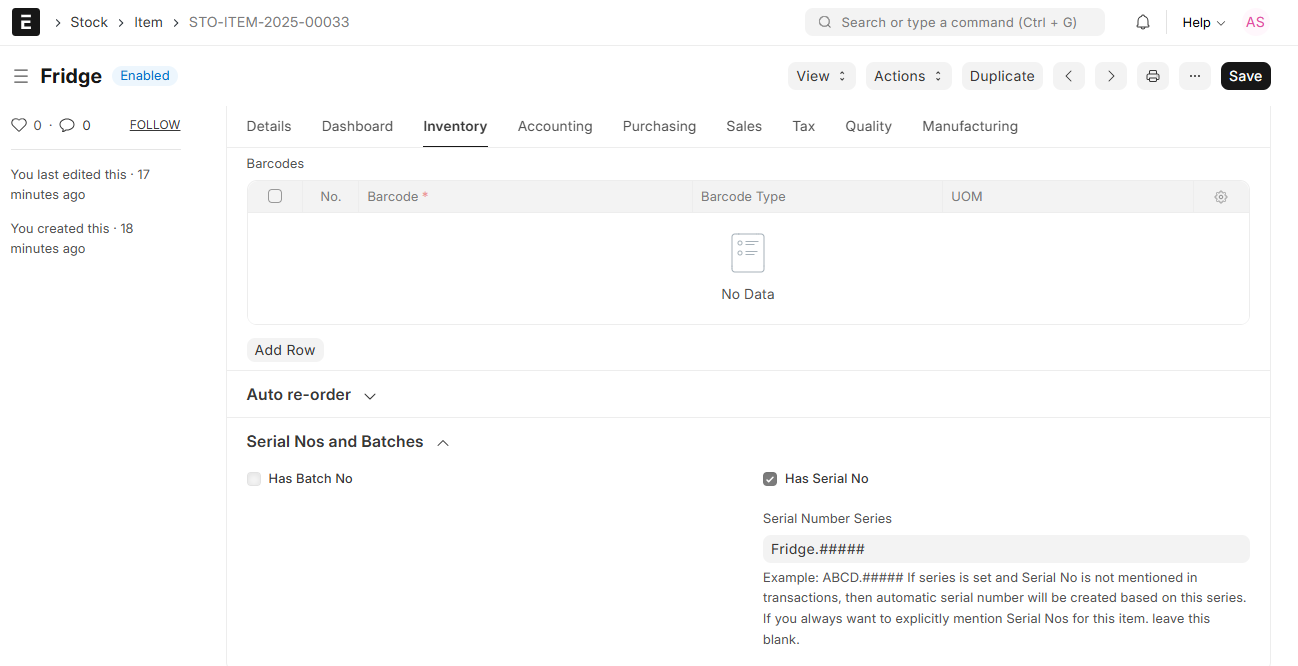Screen dimensions: 1298x666
Task: Print the Fridge item document
Action: tap(1152, 76)
